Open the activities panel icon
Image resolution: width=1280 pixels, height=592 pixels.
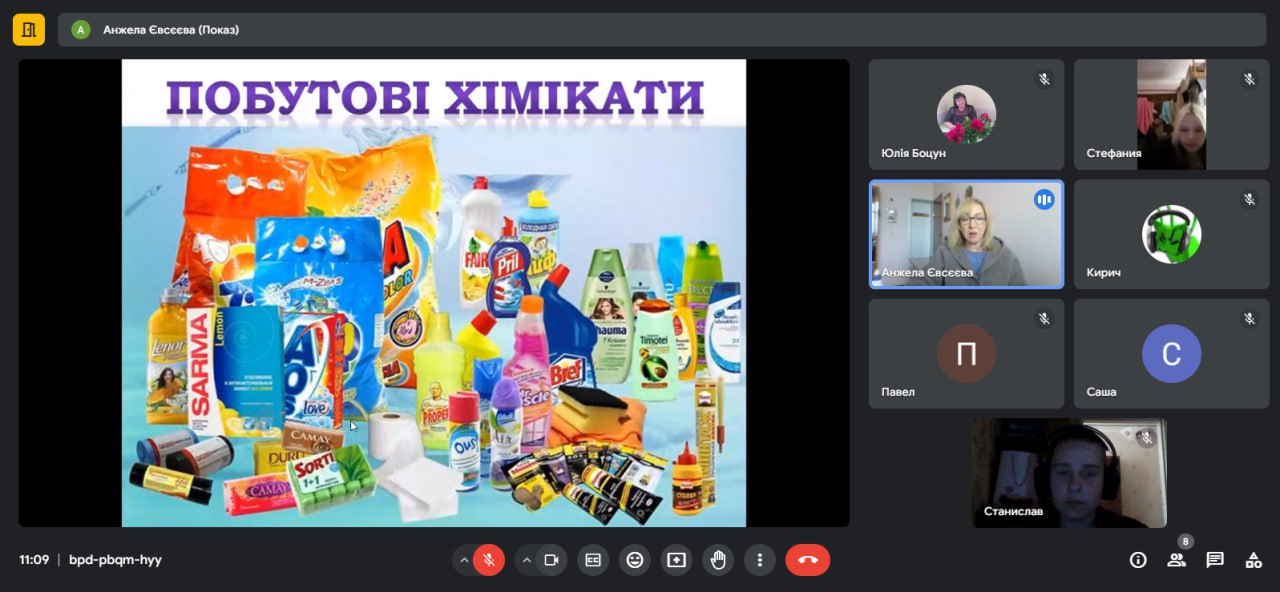click(x=1253, y=560)
